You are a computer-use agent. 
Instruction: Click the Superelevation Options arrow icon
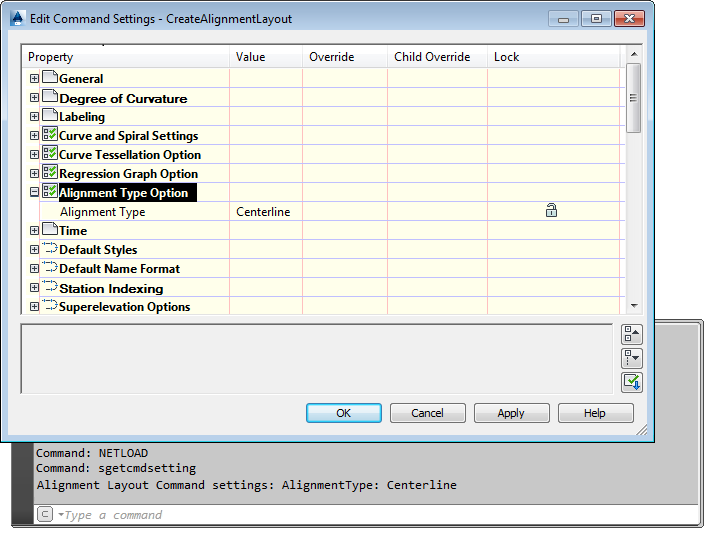pyautogui.click(x=50, y=305)
